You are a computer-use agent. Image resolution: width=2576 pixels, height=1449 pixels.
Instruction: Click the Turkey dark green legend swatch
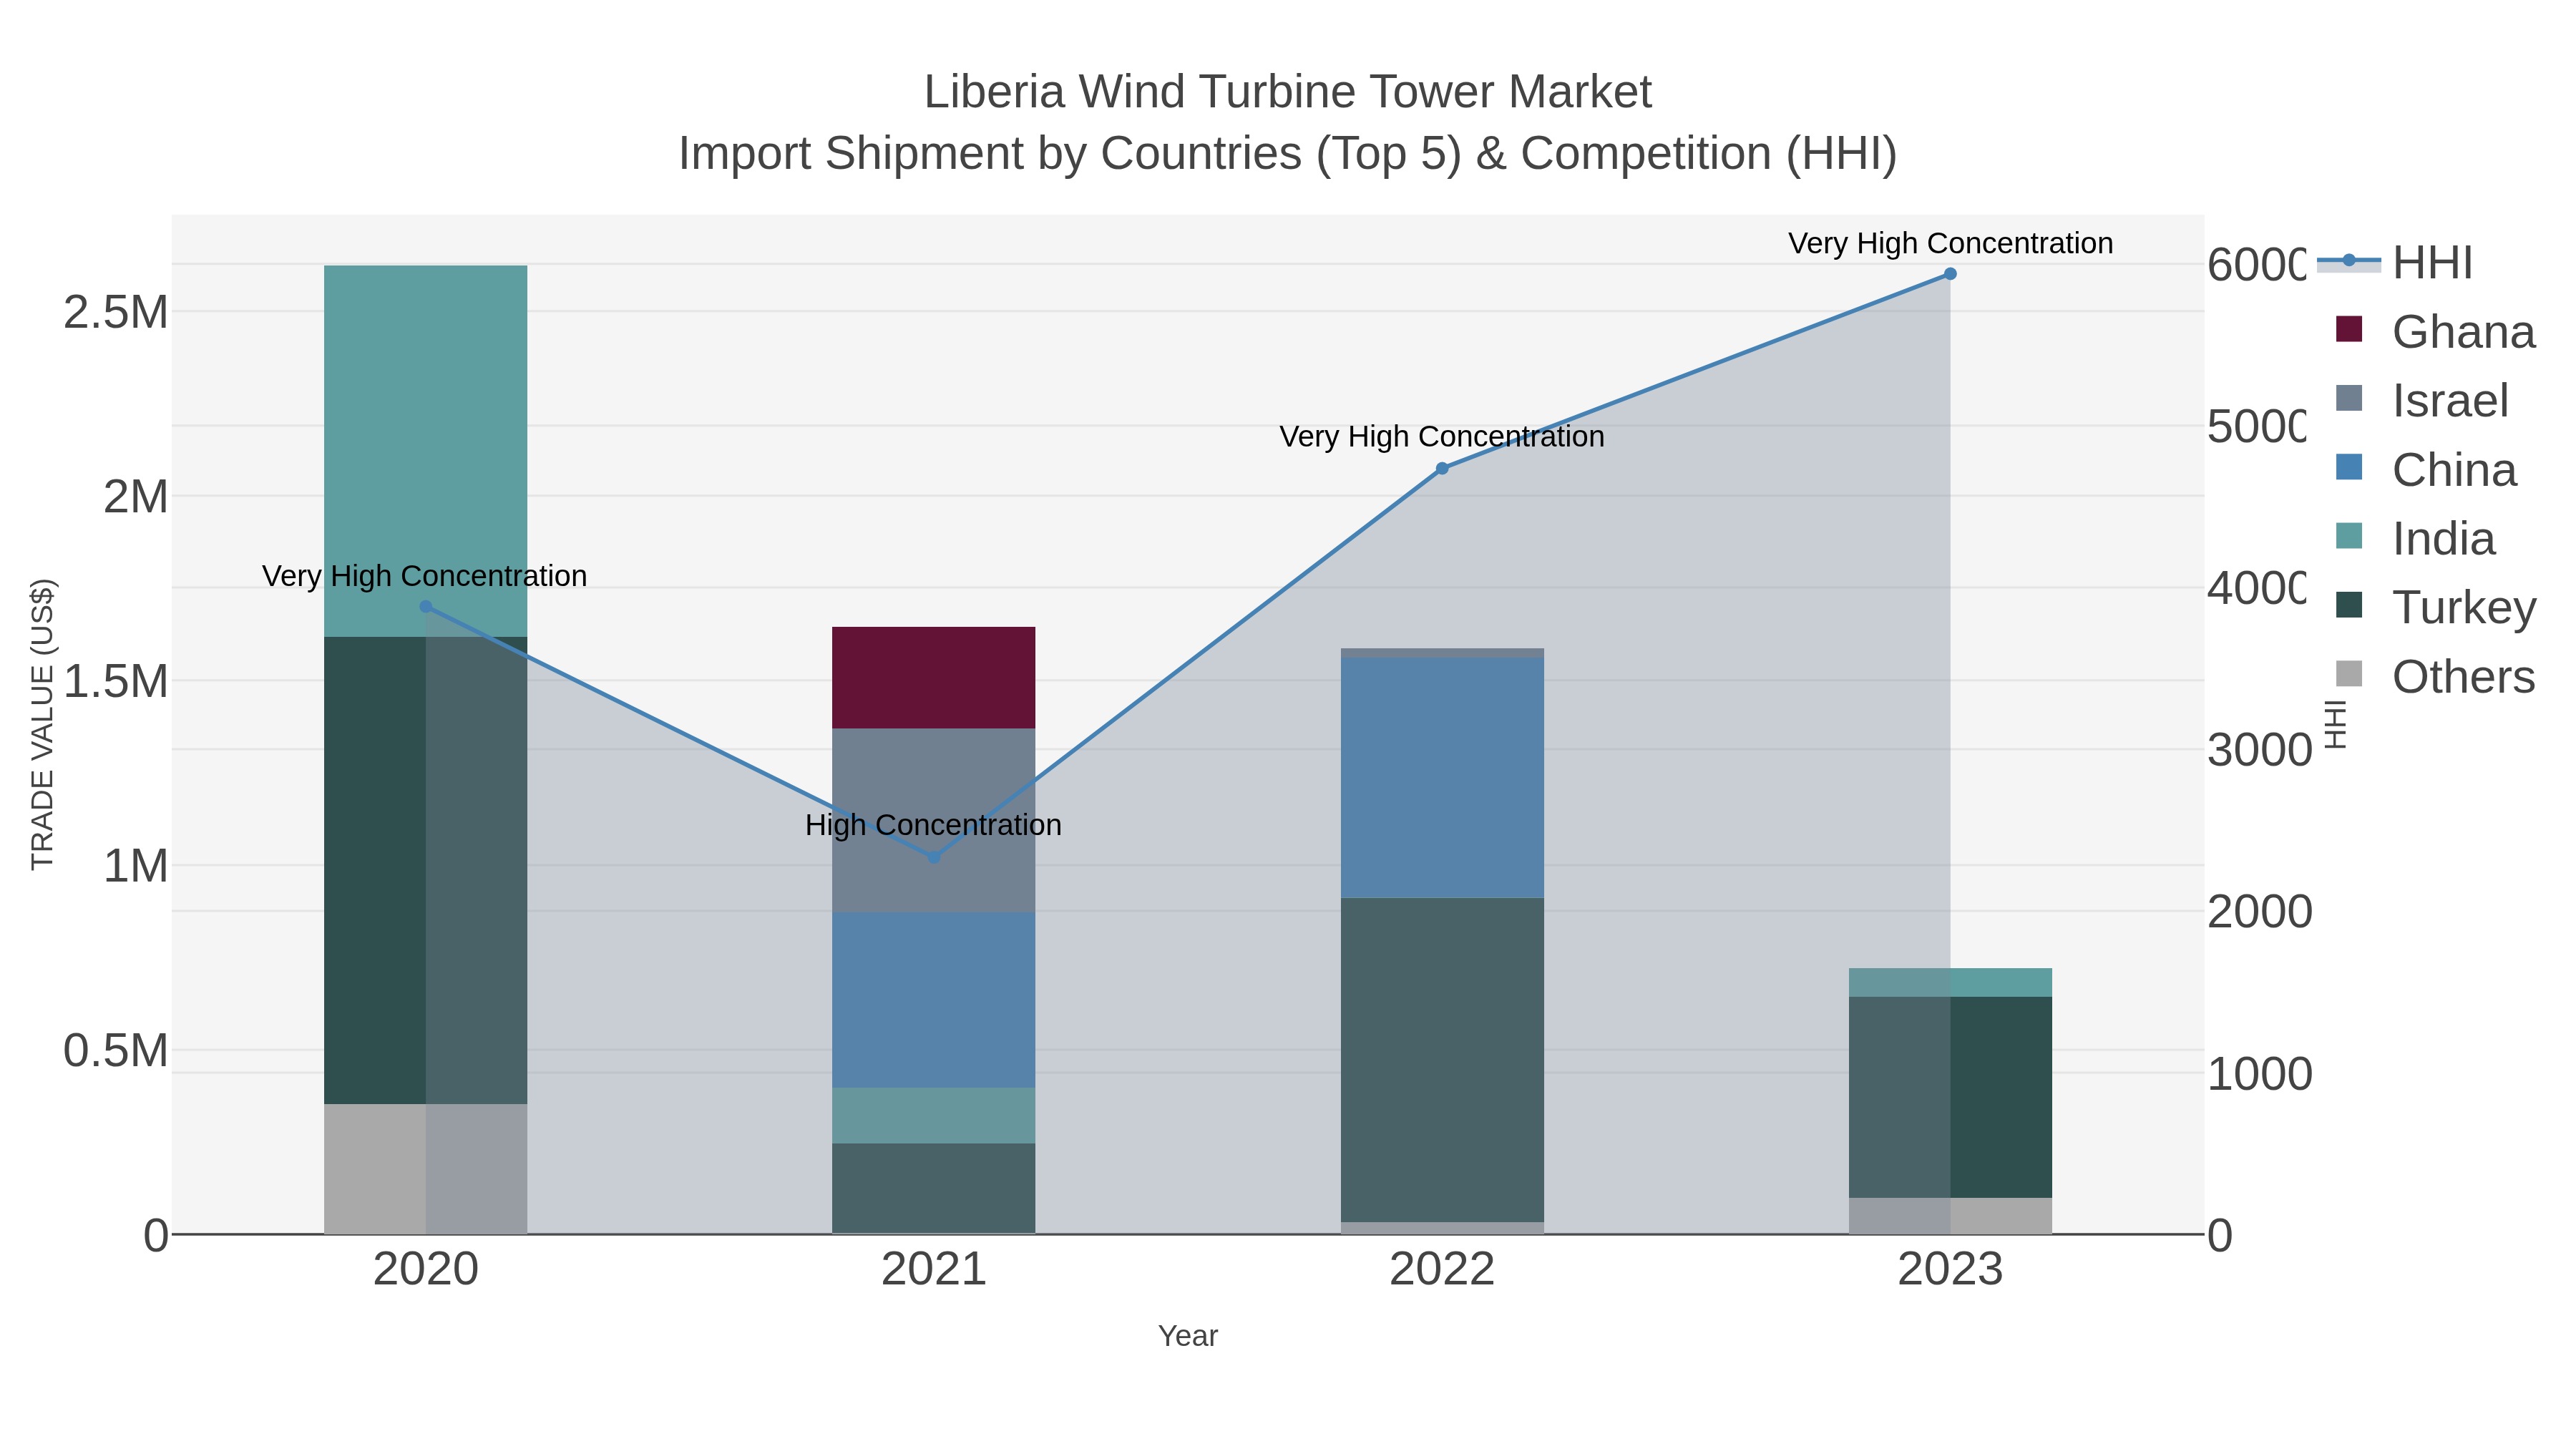2349,605
